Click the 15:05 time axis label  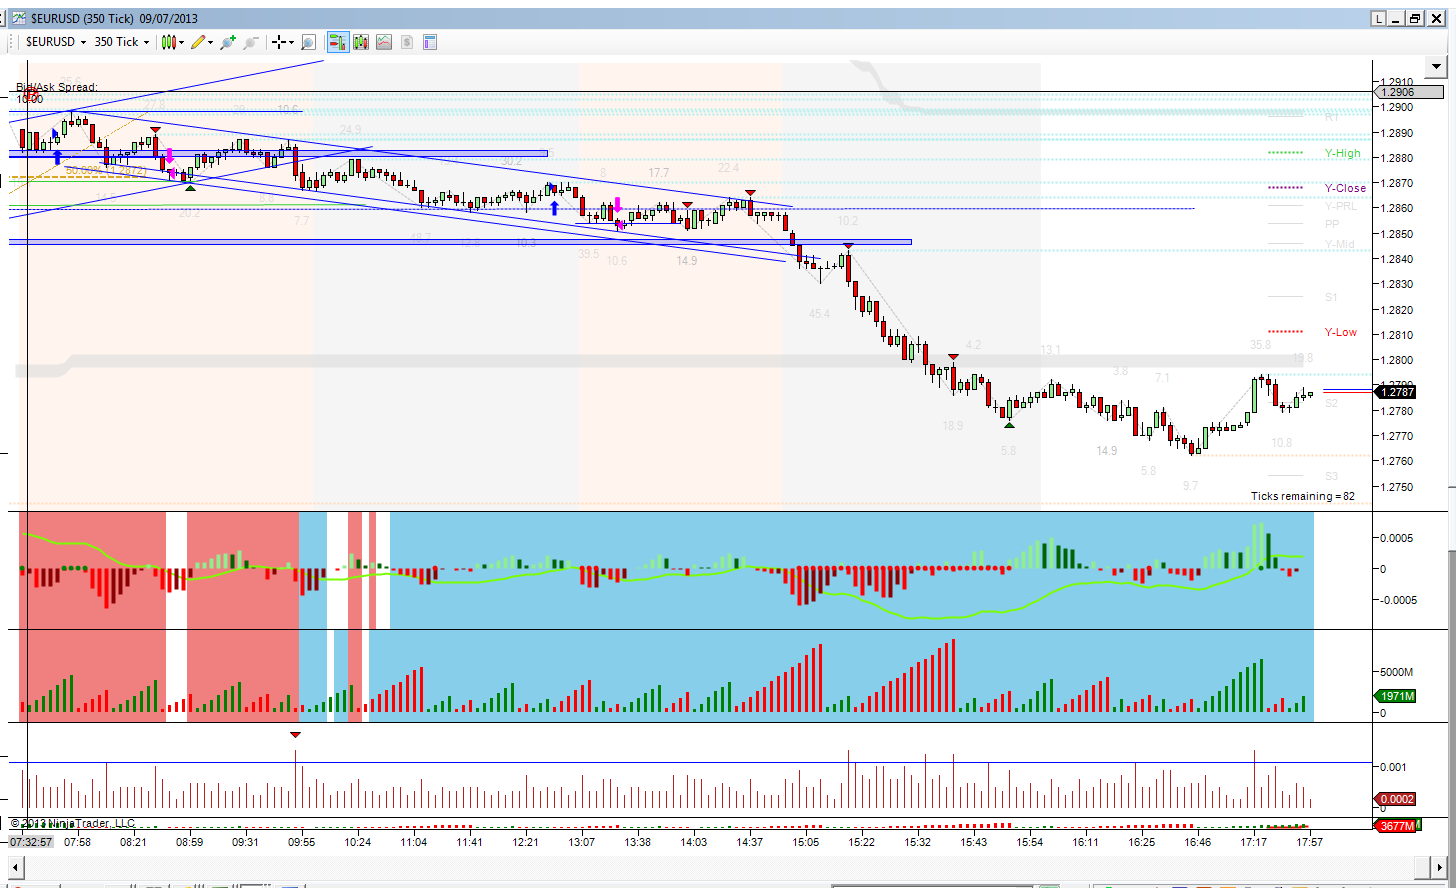pos(806,842)
